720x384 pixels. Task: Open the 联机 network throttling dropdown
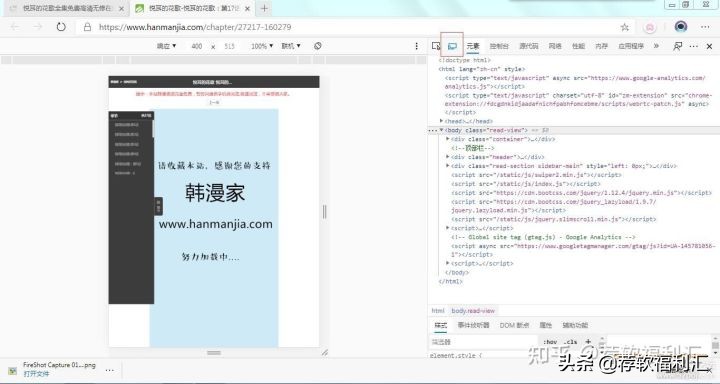291,46
